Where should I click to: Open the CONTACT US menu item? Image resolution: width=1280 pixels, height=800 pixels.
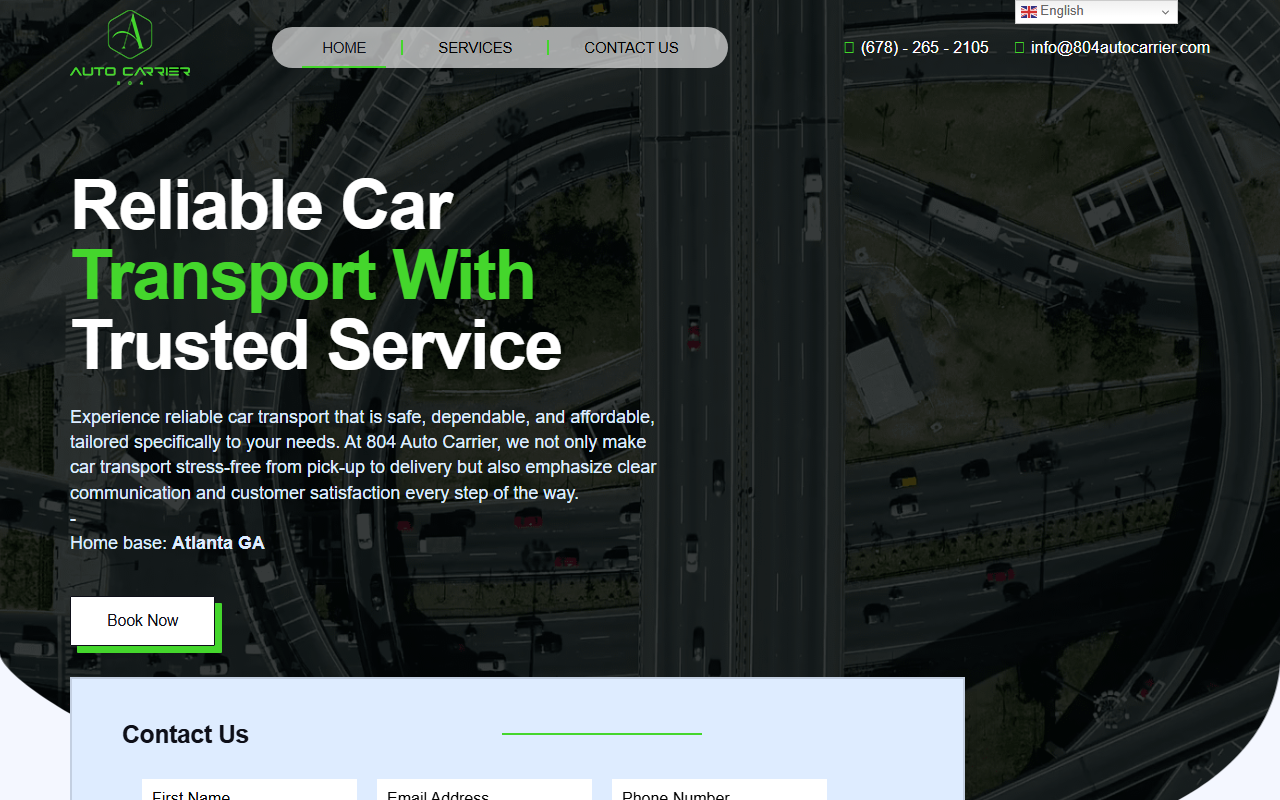point(631,47)
